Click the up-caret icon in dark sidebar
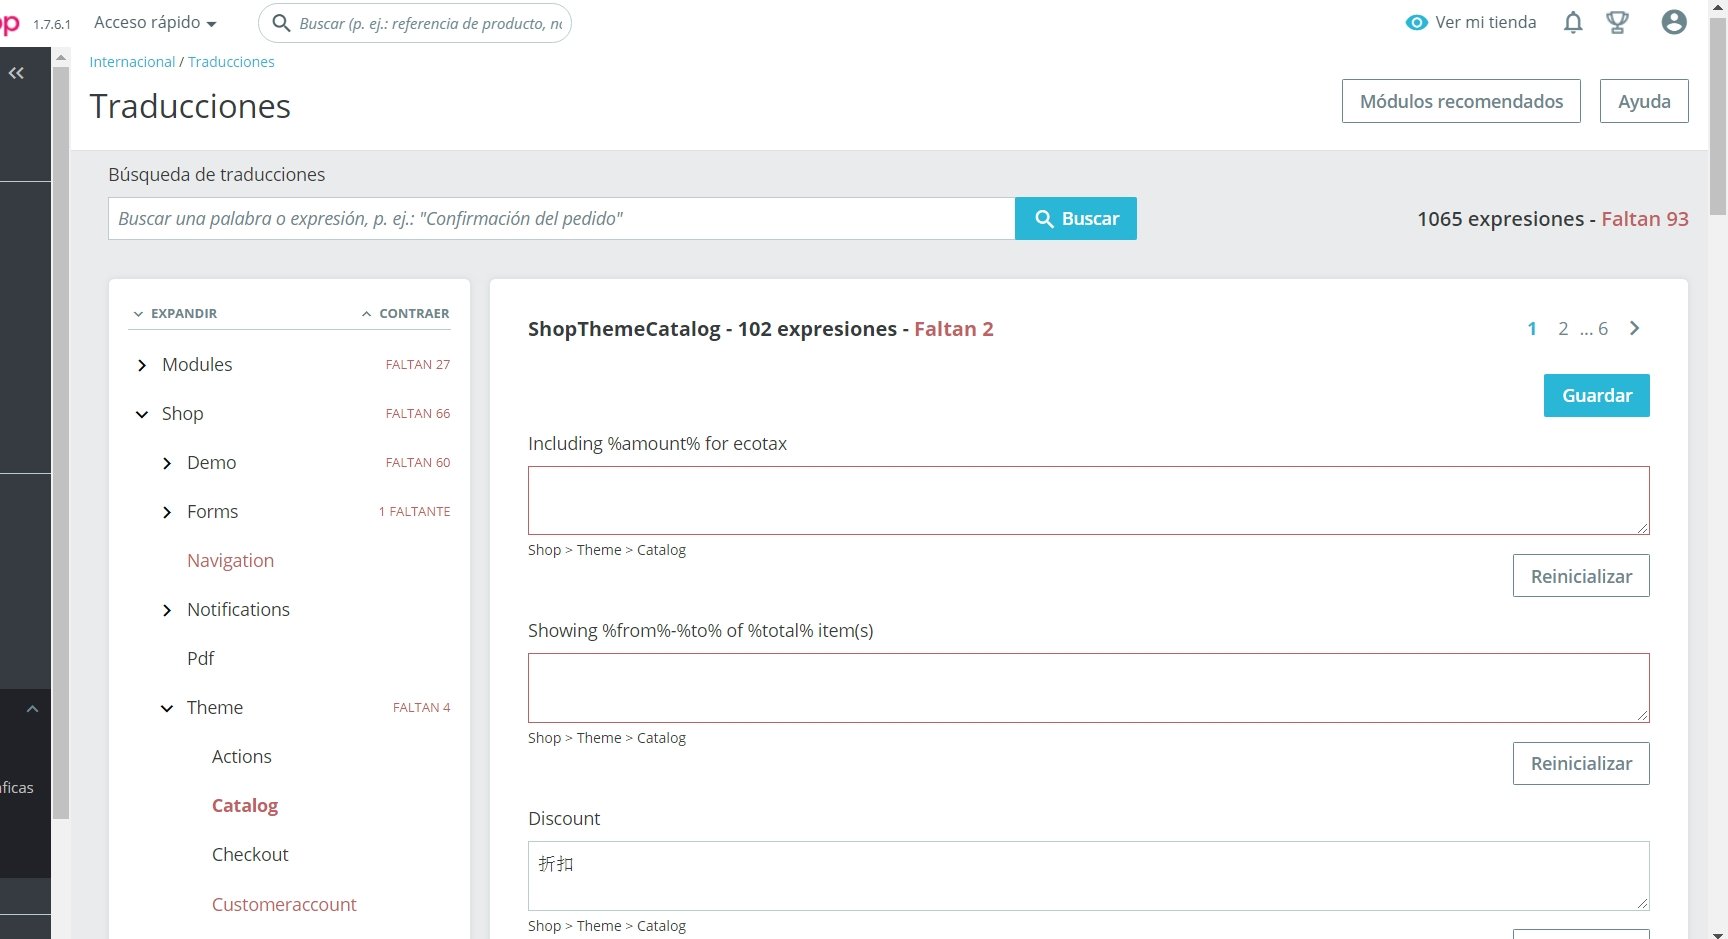 pyautogui.click(x=32, y=709)
